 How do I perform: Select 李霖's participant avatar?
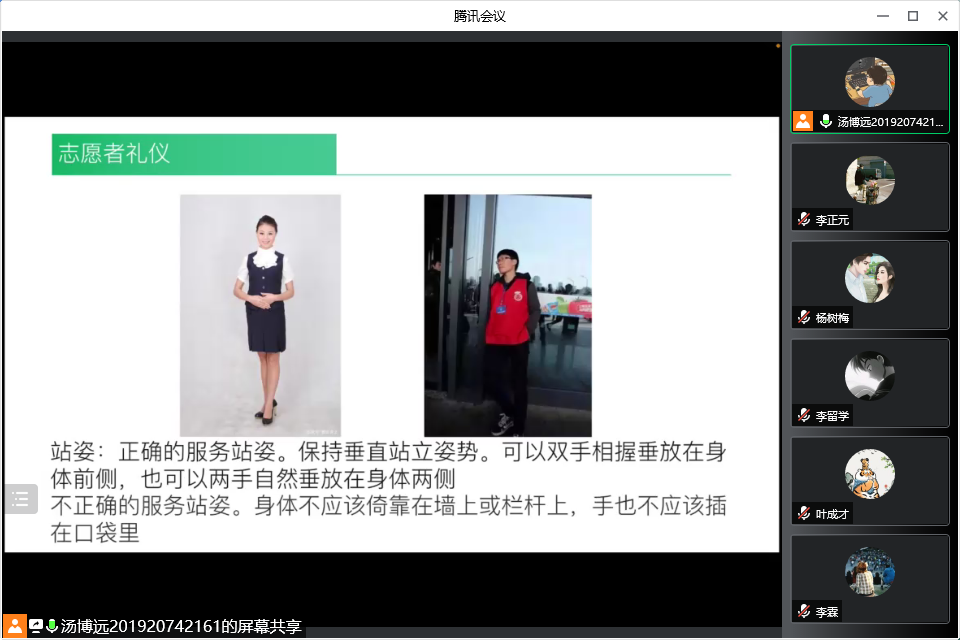(869, 572)
